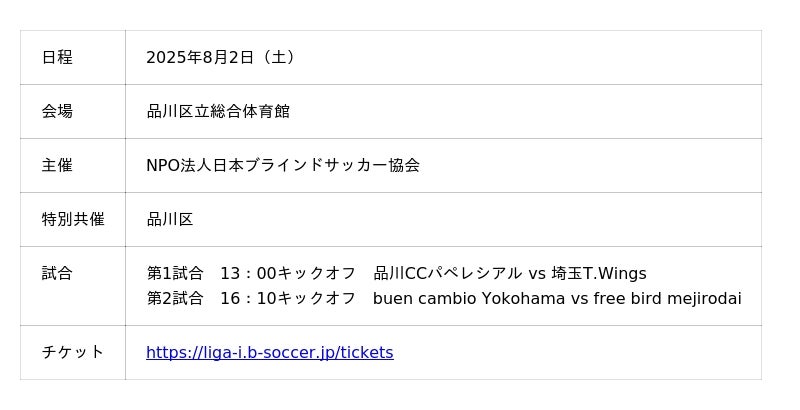Image resolution: width=800 pixels, height=410 pixels.
Task: Open the liga-i.b-soccer.jp tickets link
Action: coord(269,352)
